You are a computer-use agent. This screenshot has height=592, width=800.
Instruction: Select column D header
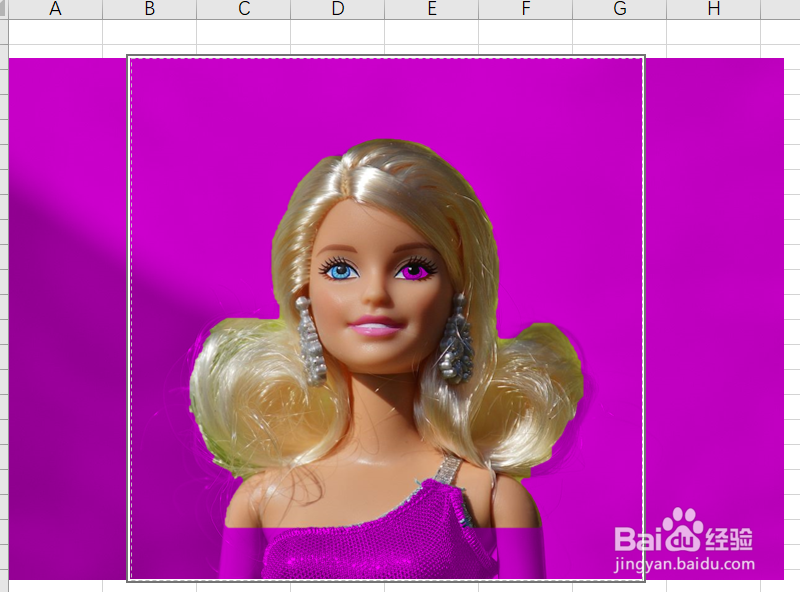(x=338, y=9)
